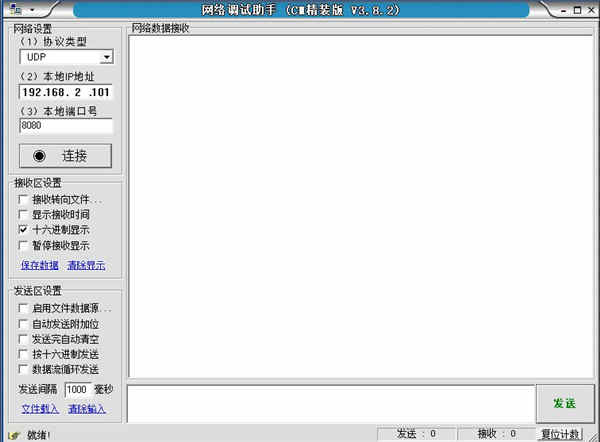
Task: Enable 接收转向文件 checkbox
Action: 23,199
